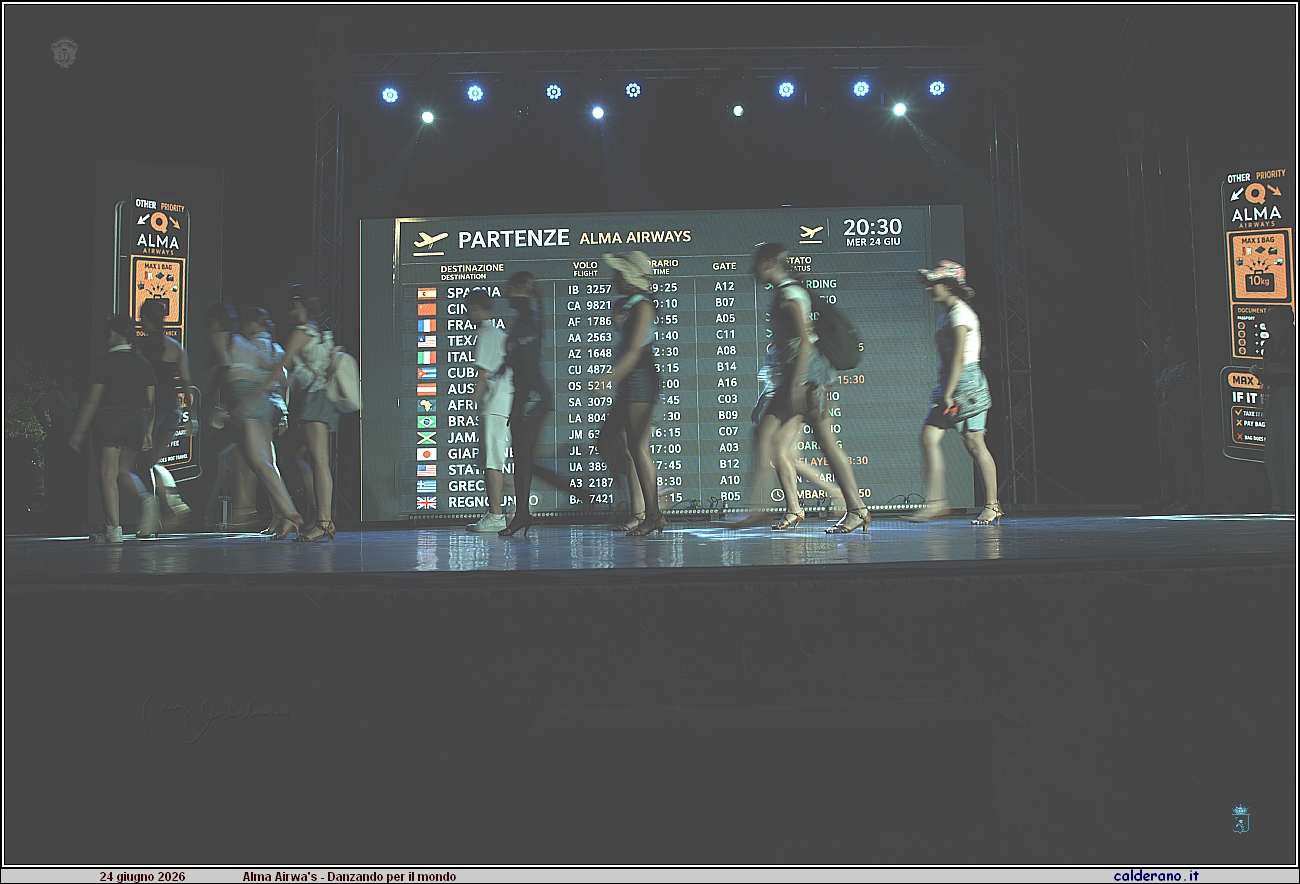
Task: Click the Jamaica flag on the board
Action: [427, 438]
